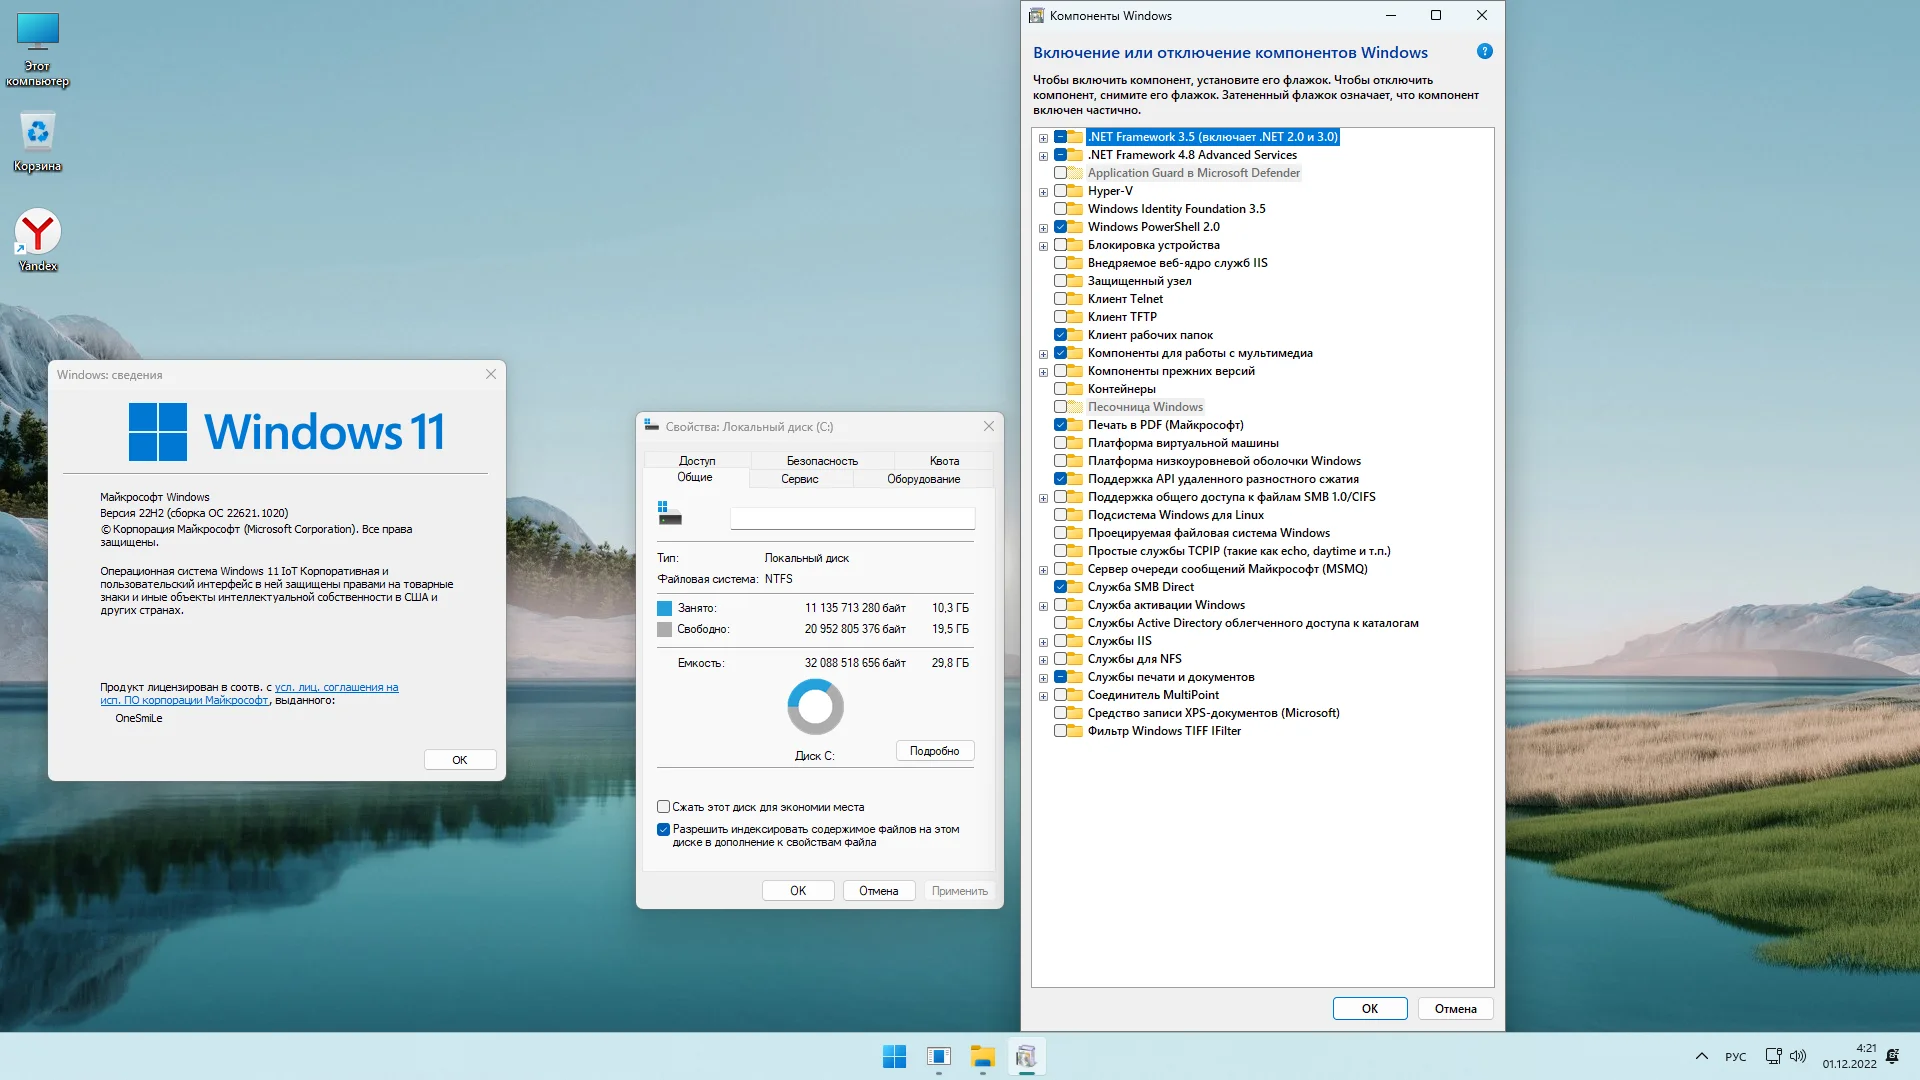Screen dimensions: 1920x1080
Task: Switch to the Безопасность tab
Action: pos(821,461)
